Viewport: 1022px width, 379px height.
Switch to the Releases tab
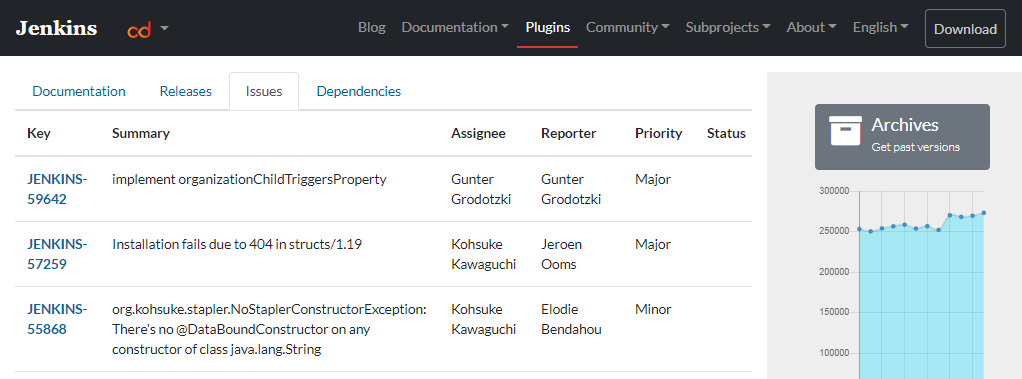[x=186, y=91]
